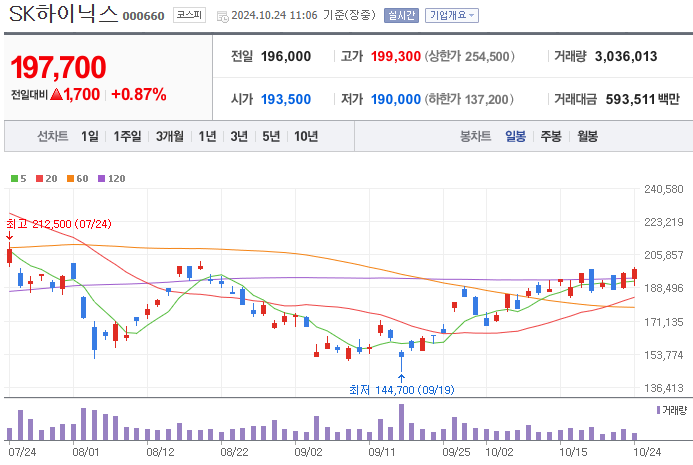Click the 10/24 x-axis date label
Viewport: 693px width, 465px height.
[x=647, y=452]
